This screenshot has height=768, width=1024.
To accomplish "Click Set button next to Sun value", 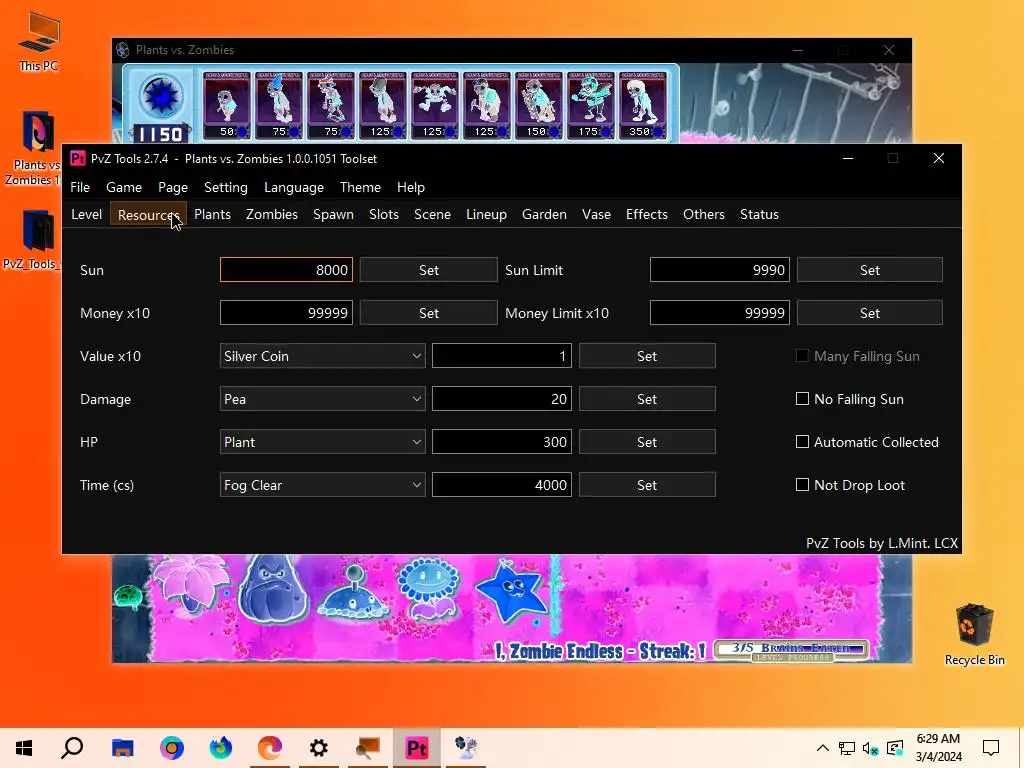I will coord(428,270).
